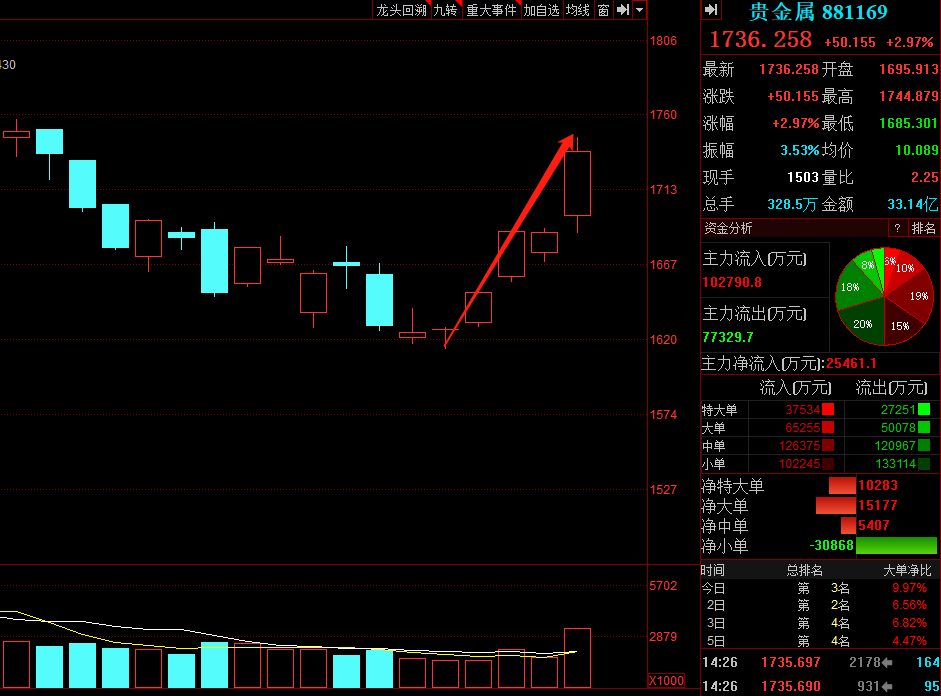Click the X1000 volume scale label

[x=666, y=680]
